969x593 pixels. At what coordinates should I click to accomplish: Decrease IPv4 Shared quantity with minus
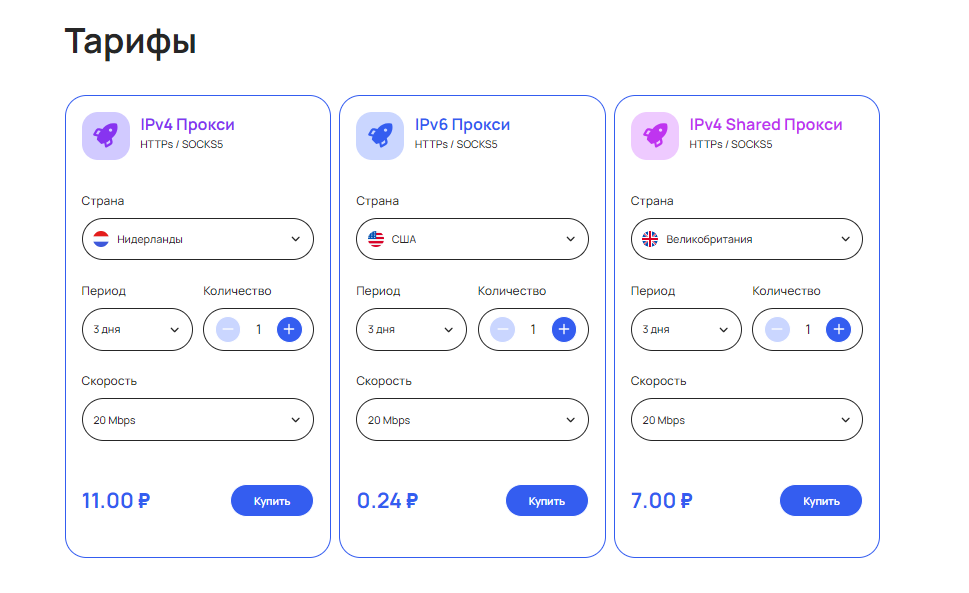tap(777, 329)
